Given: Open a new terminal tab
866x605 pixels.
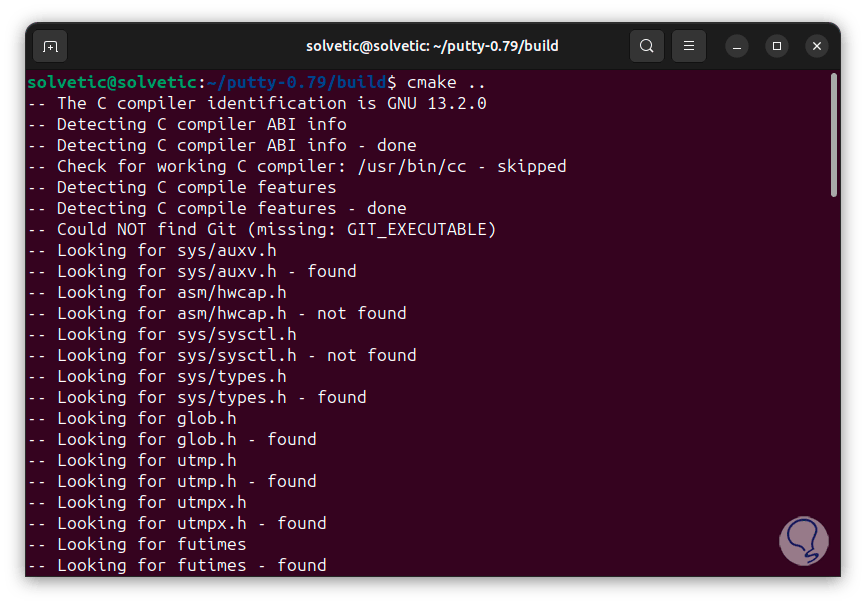Looking at the screenshot, I should [x=50, y=46].
